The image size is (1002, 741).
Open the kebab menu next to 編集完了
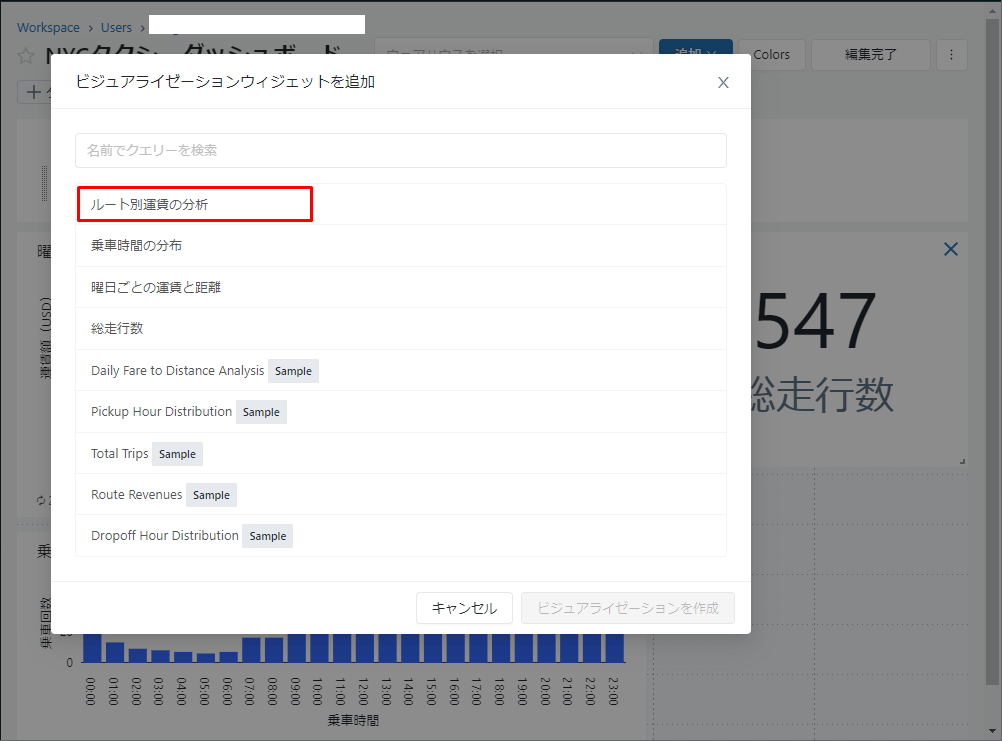(x=951, y=55)
